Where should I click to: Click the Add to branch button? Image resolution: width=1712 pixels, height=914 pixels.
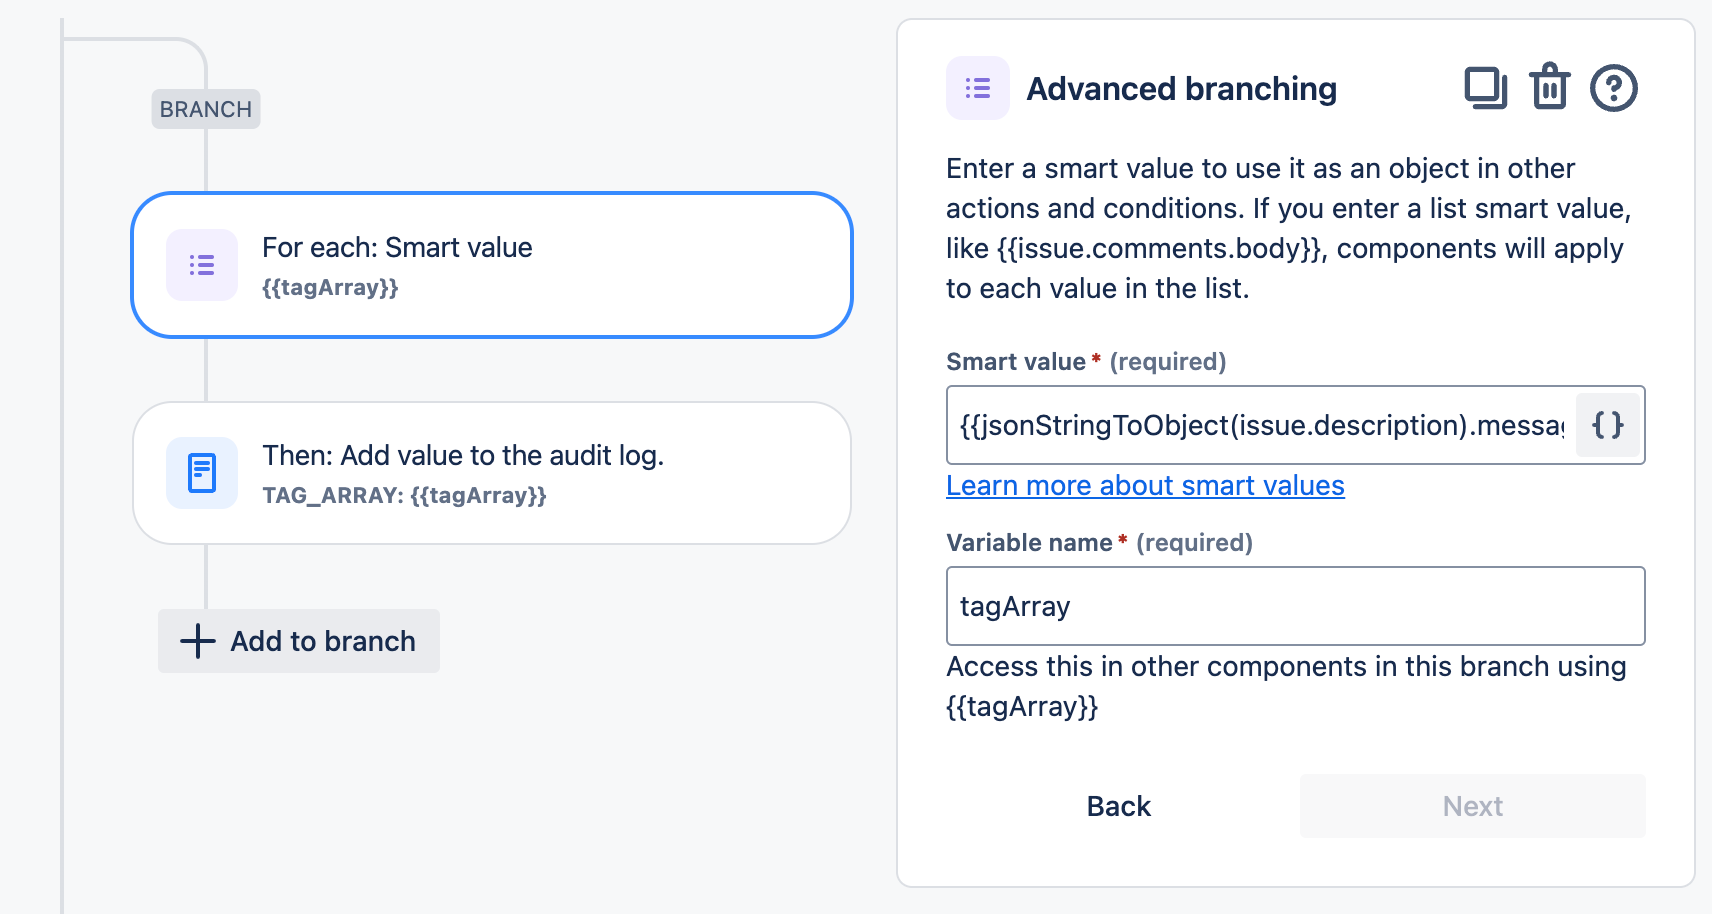pos(298,641)
